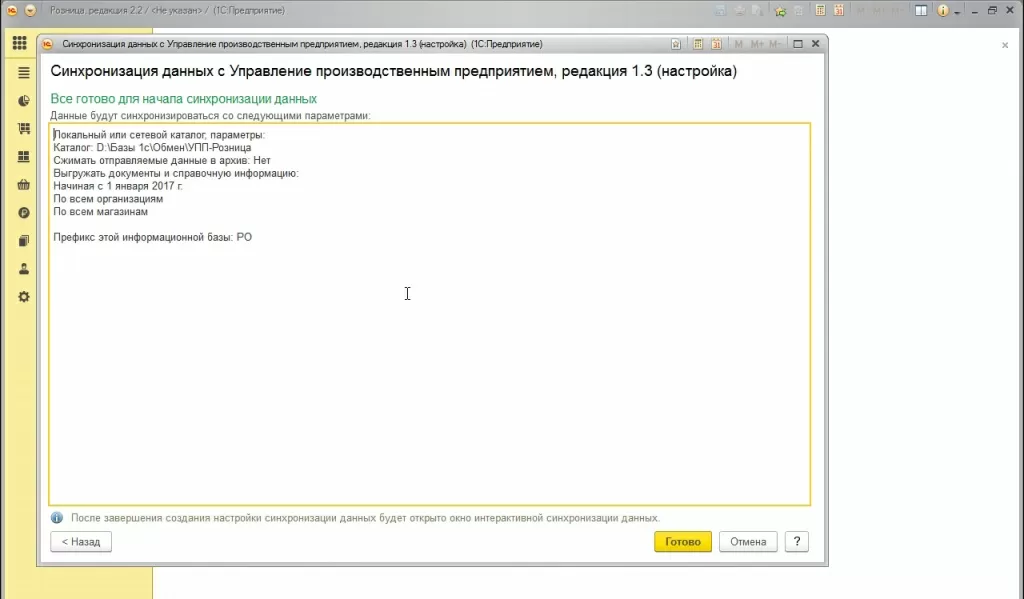Add to favorites via green-arrow star icon
1024x599 pixels.
[780, 10]
